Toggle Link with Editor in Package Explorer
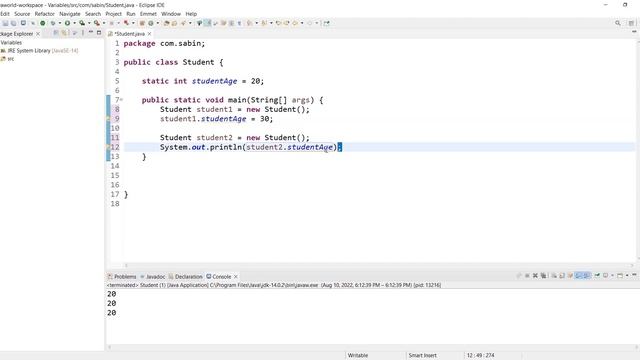Image resolution: width=640 pixels, height=360 pixels. pyautogui.click(x=64, y=33)
